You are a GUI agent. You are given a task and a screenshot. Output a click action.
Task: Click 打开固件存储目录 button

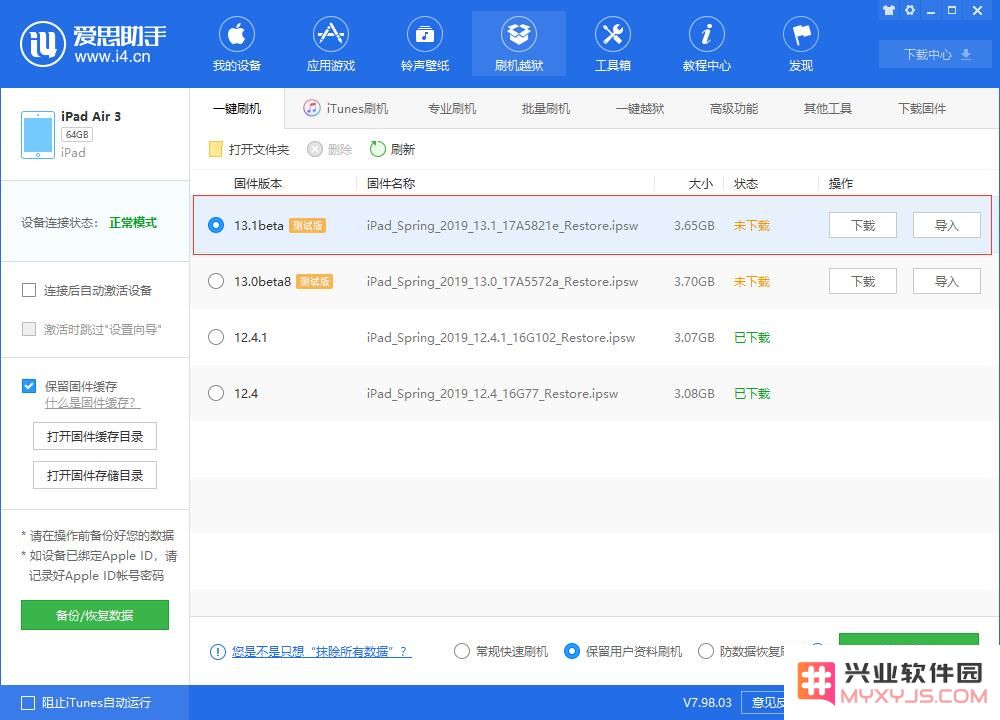95,475
